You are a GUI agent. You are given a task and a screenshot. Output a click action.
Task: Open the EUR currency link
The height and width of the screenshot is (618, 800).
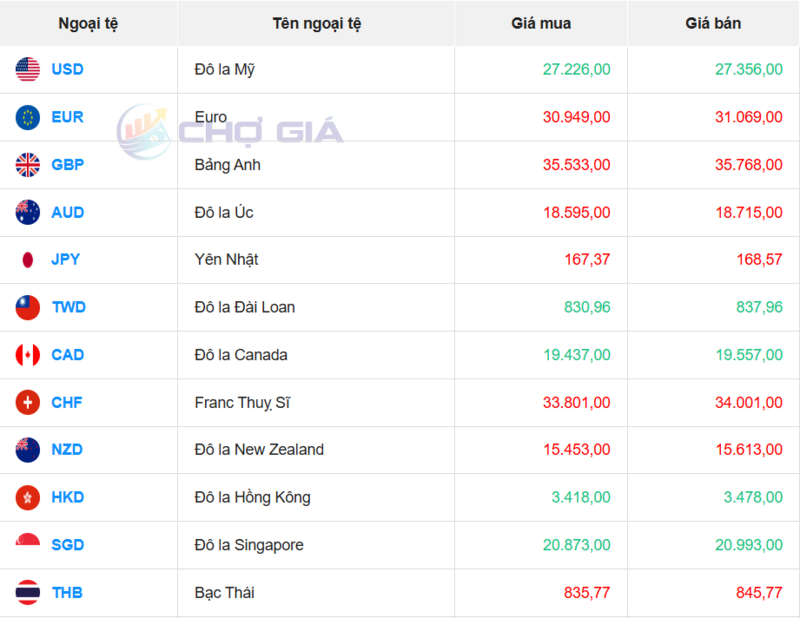click(67, 117)
